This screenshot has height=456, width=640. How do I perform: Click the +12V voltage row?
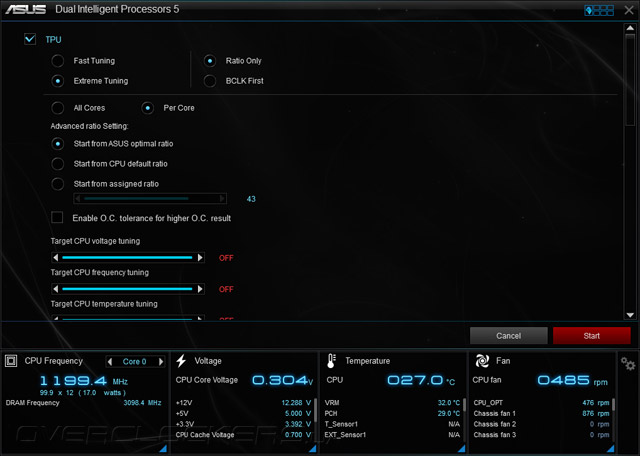[x=243, y=403]
